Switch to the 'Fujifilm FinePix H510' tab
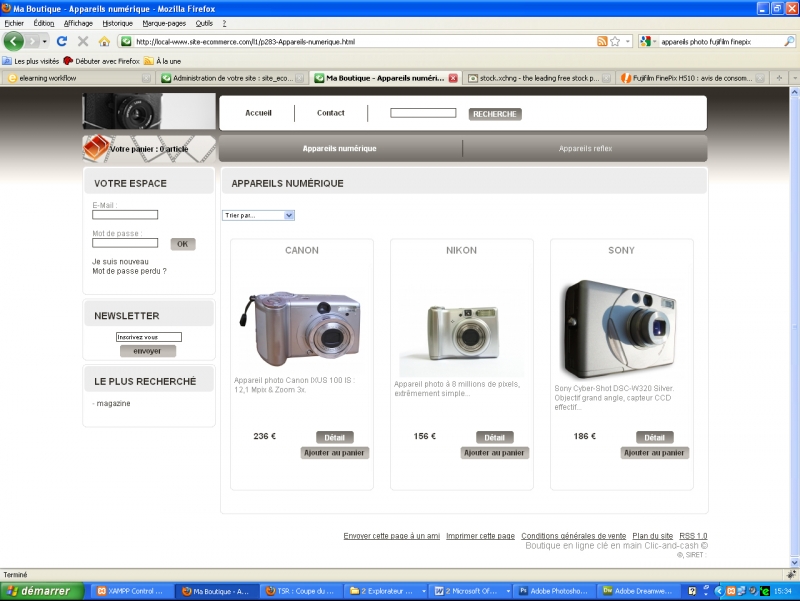800x601 pixels. coord(692,78)
